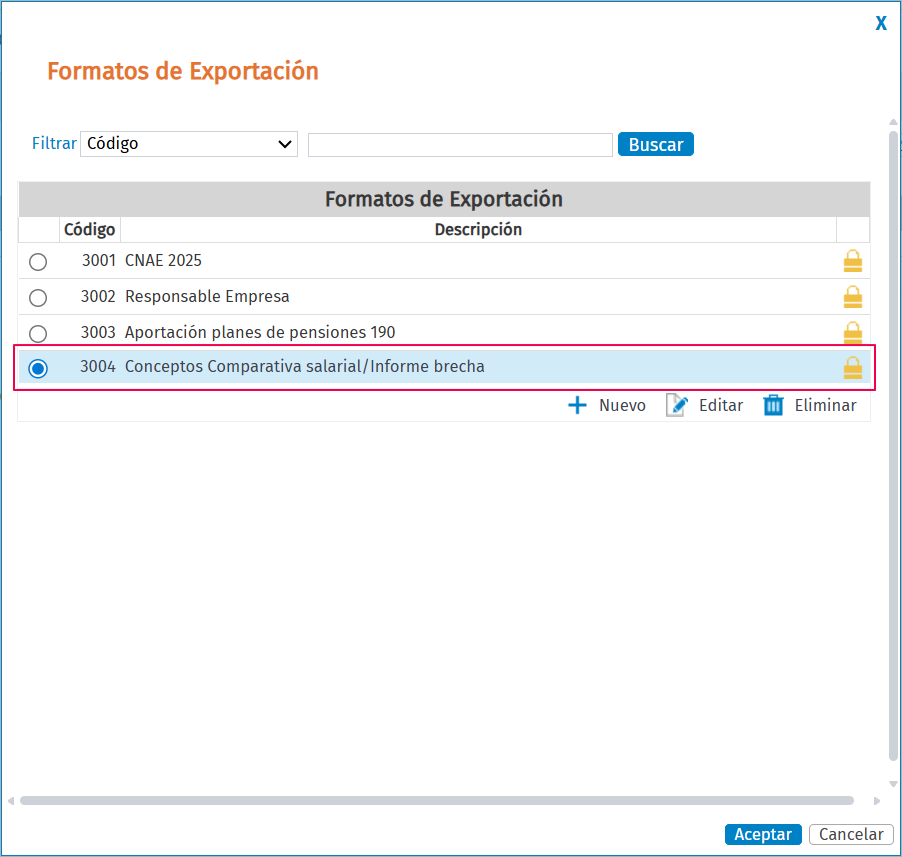Select the radio button for Responsable Empresa
This screenshot has height=857, width=902.
coord(38,297)
